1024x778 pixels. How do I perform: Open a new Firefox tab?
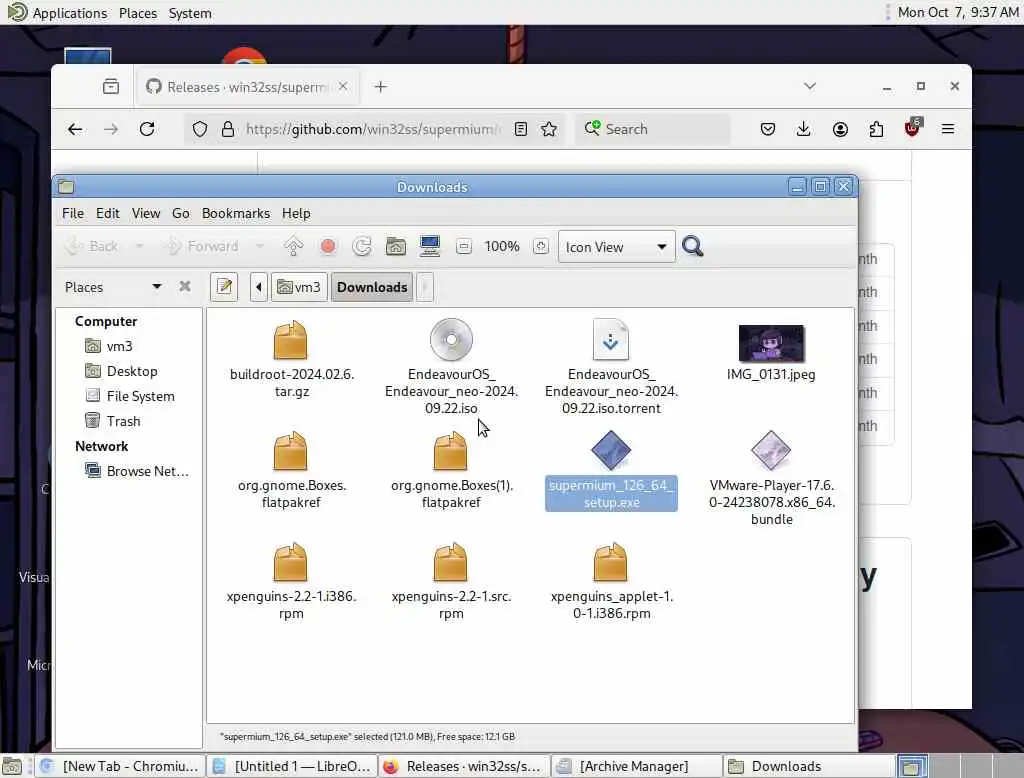381,87
